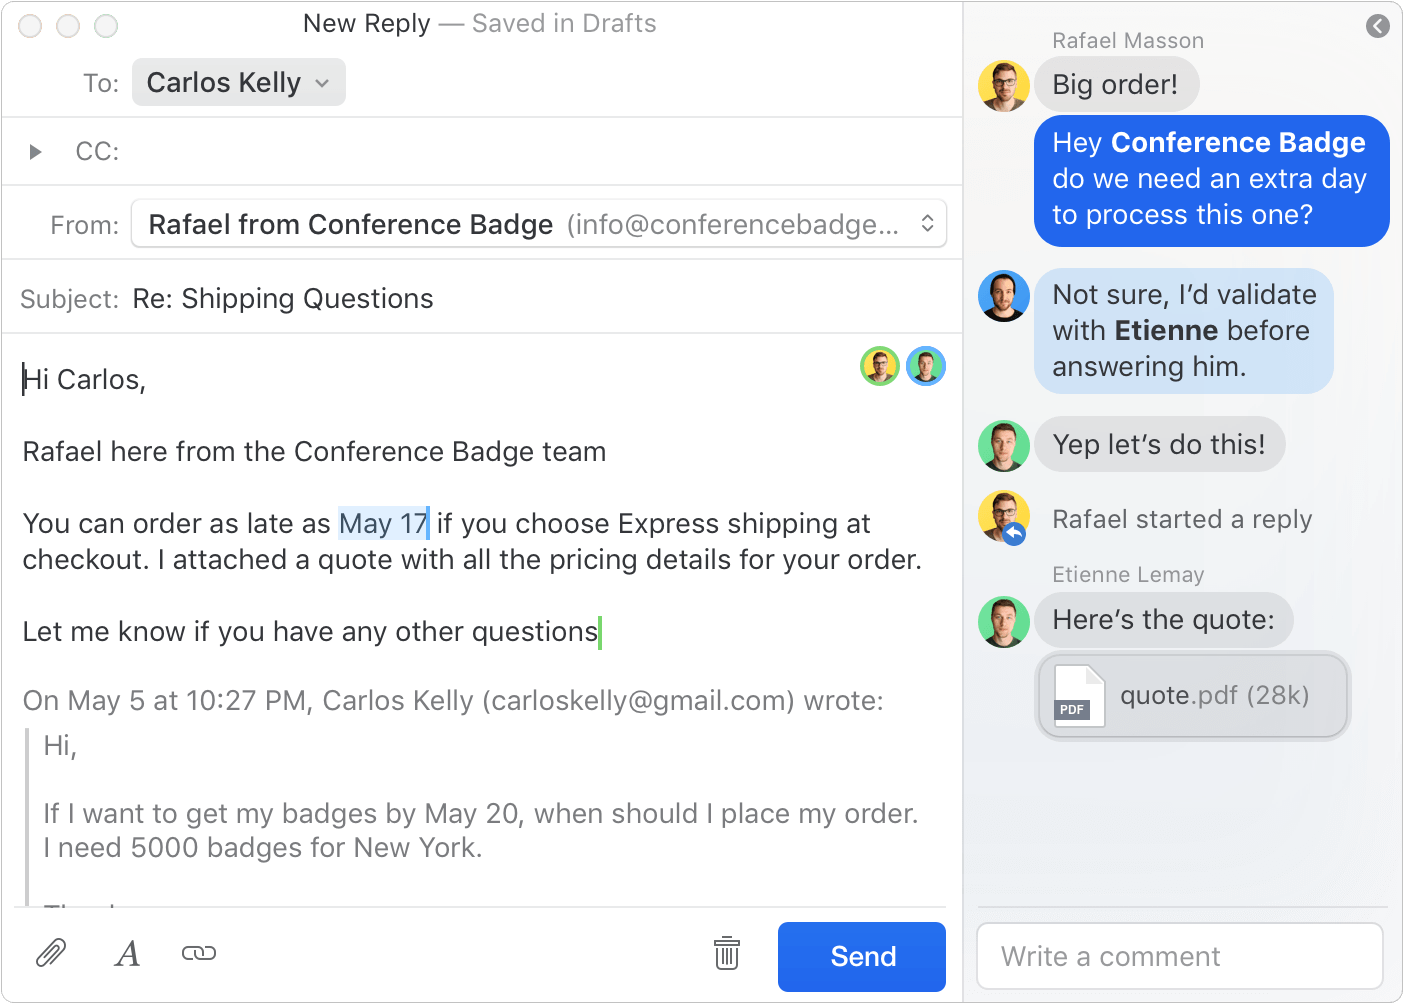Click the Re: Shipping Questions subject field
1404x1004 pixels.
coord(283,299)
